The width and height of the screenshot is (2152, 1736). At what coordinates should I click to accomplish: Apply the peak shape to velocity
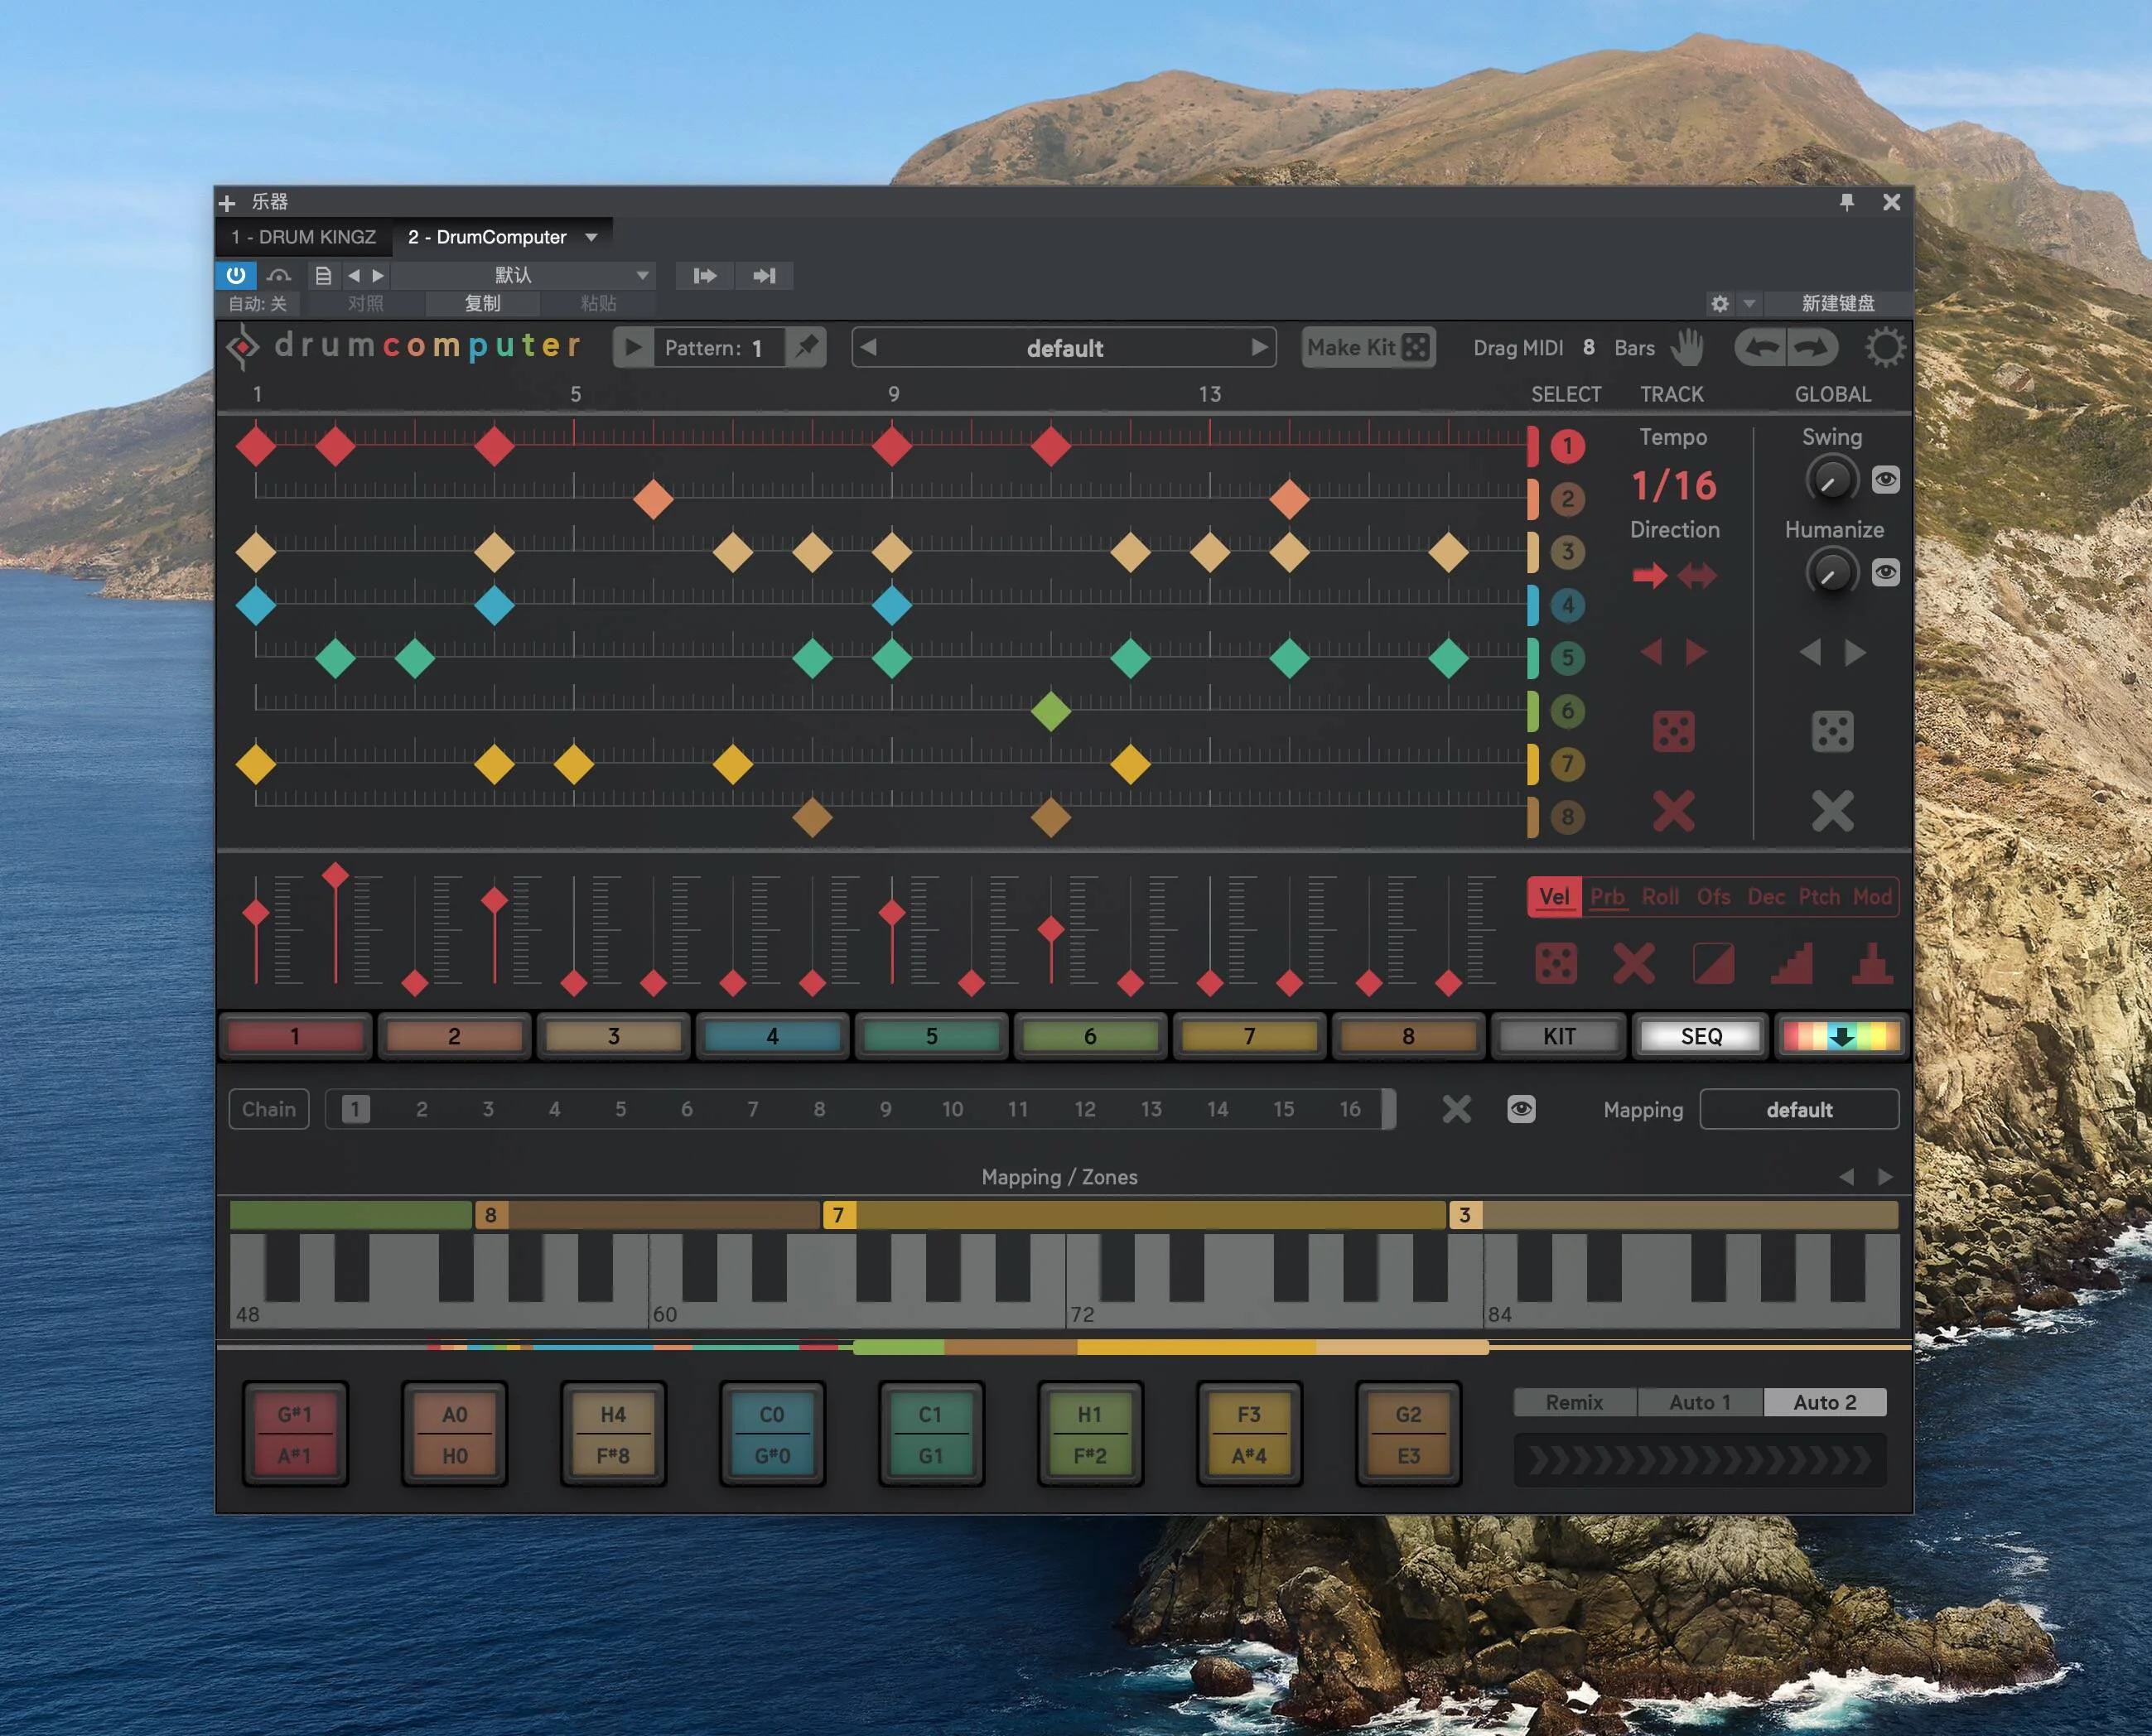point(1871,964)
